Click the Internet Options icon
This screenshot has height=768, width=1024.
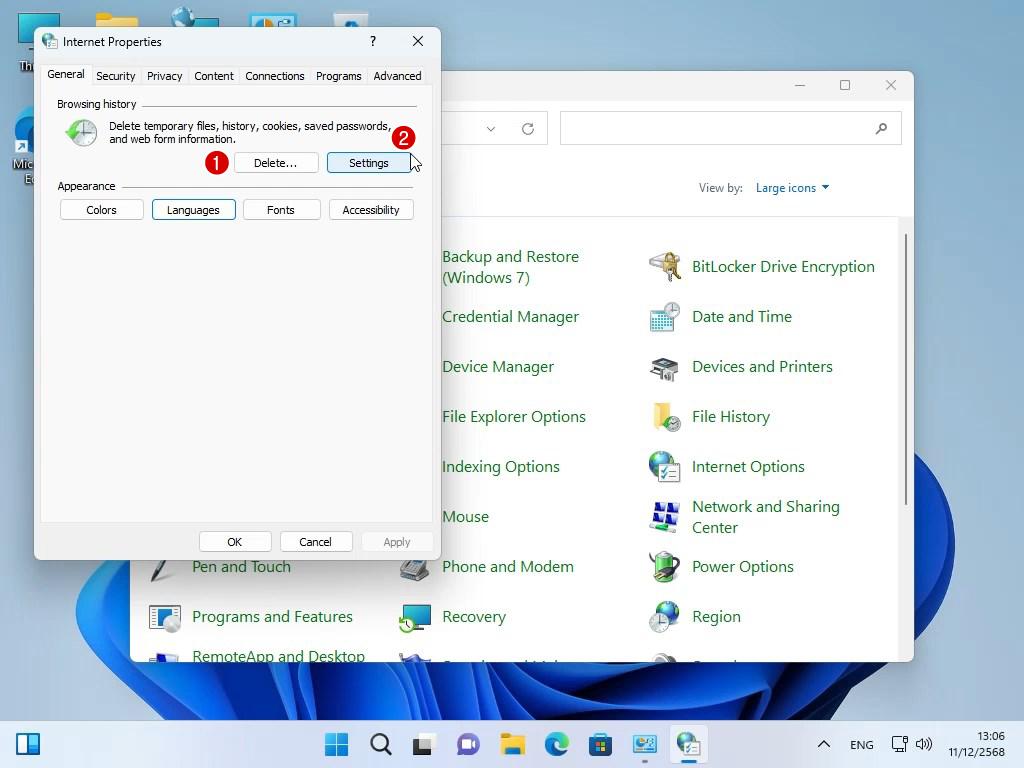(x=665, y=467)
